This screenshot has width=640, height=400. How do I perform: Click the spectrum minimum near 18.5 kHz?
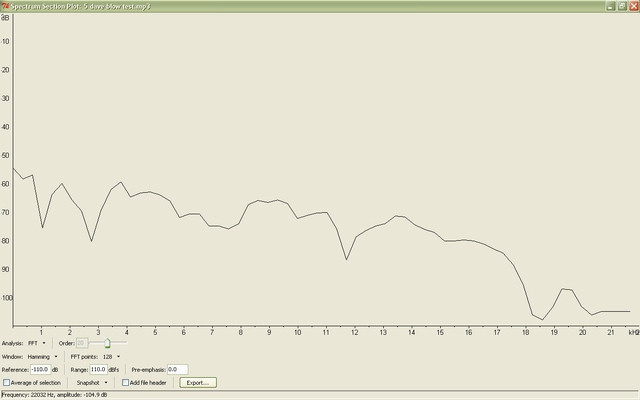pos(542,319)
